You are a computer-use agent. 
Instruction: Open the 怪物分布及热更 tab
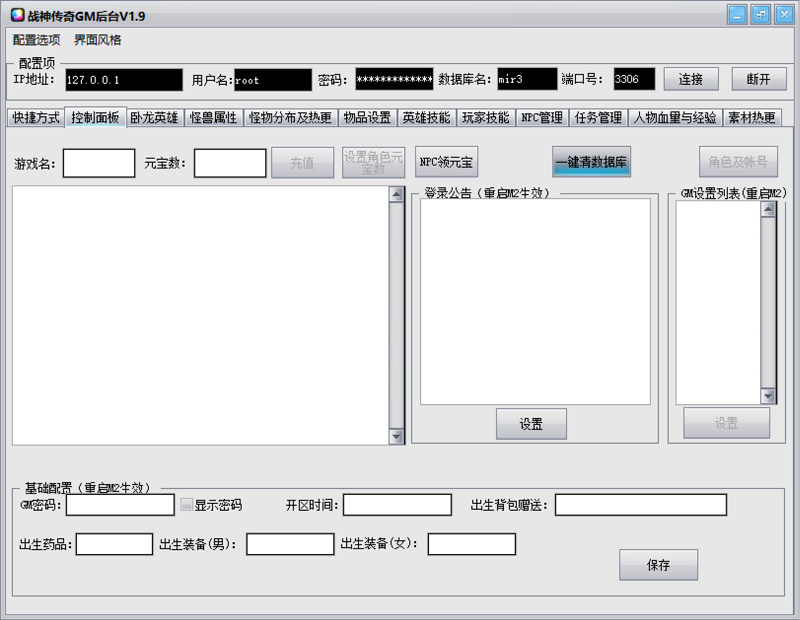(x=290, y=117)
